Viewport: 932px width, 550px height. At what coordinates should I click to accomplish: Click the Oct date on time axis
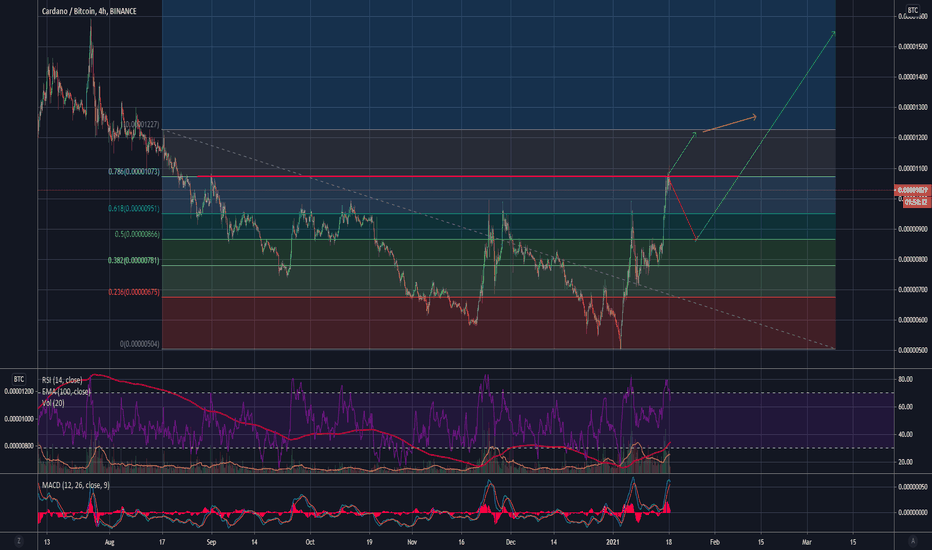(x=310, y=542)
